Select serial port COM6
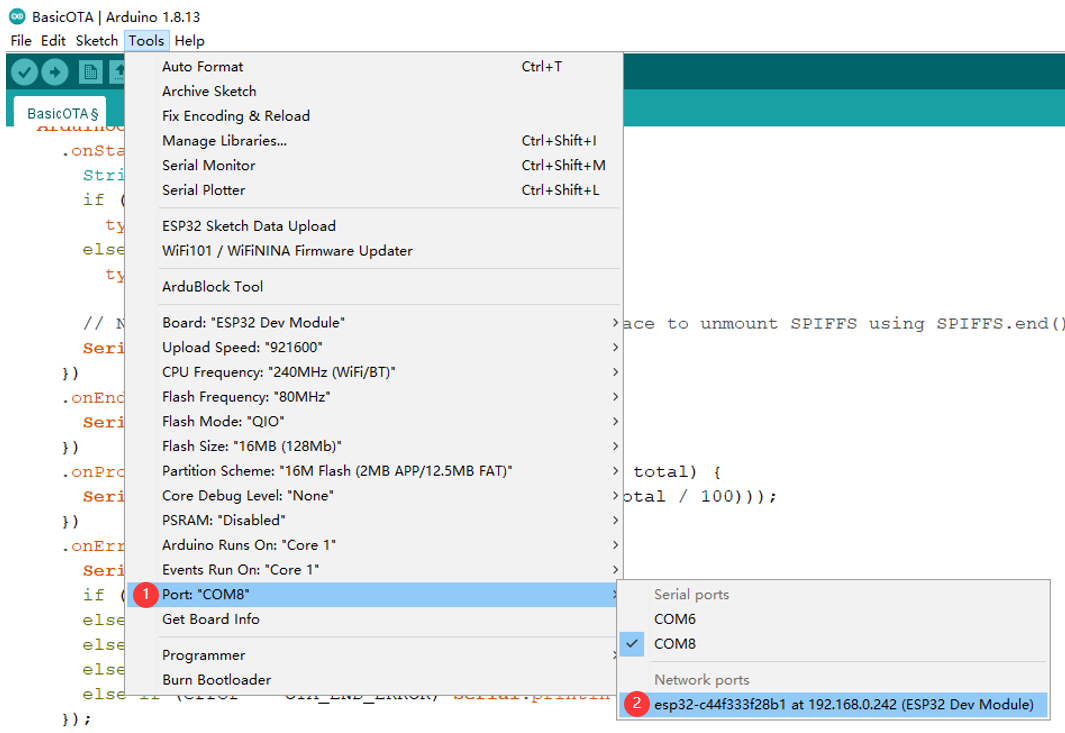This screenshot has width=1065, height=733. 833,619
